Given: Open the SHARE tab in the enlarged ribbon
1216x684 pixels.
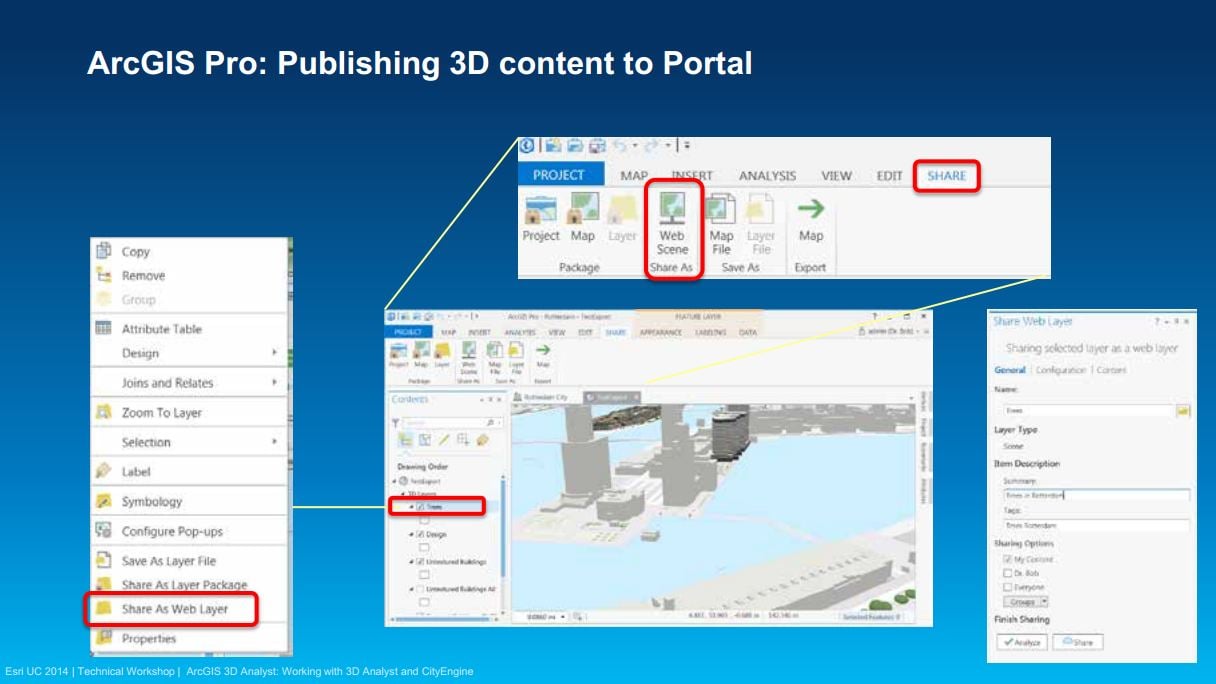Looking at the screenshot, I should [x=946, y=176].
